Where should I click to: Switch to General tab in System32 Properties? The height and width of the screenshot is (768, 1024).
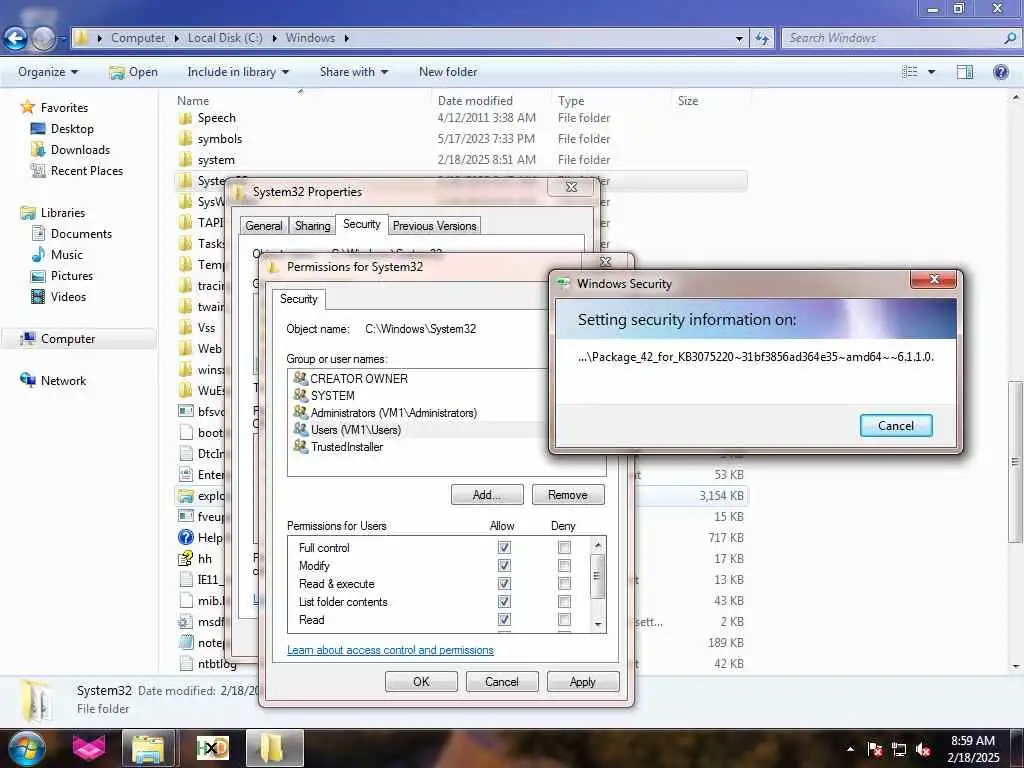click(x=264, y=225)
